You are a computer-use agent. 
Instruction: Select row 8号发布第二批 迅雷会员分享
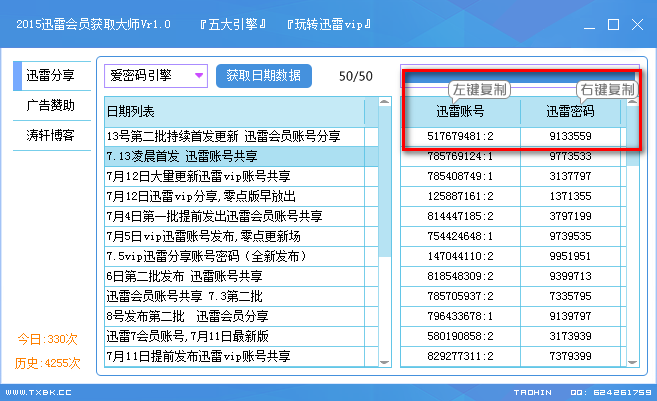(x=241, y=316)
